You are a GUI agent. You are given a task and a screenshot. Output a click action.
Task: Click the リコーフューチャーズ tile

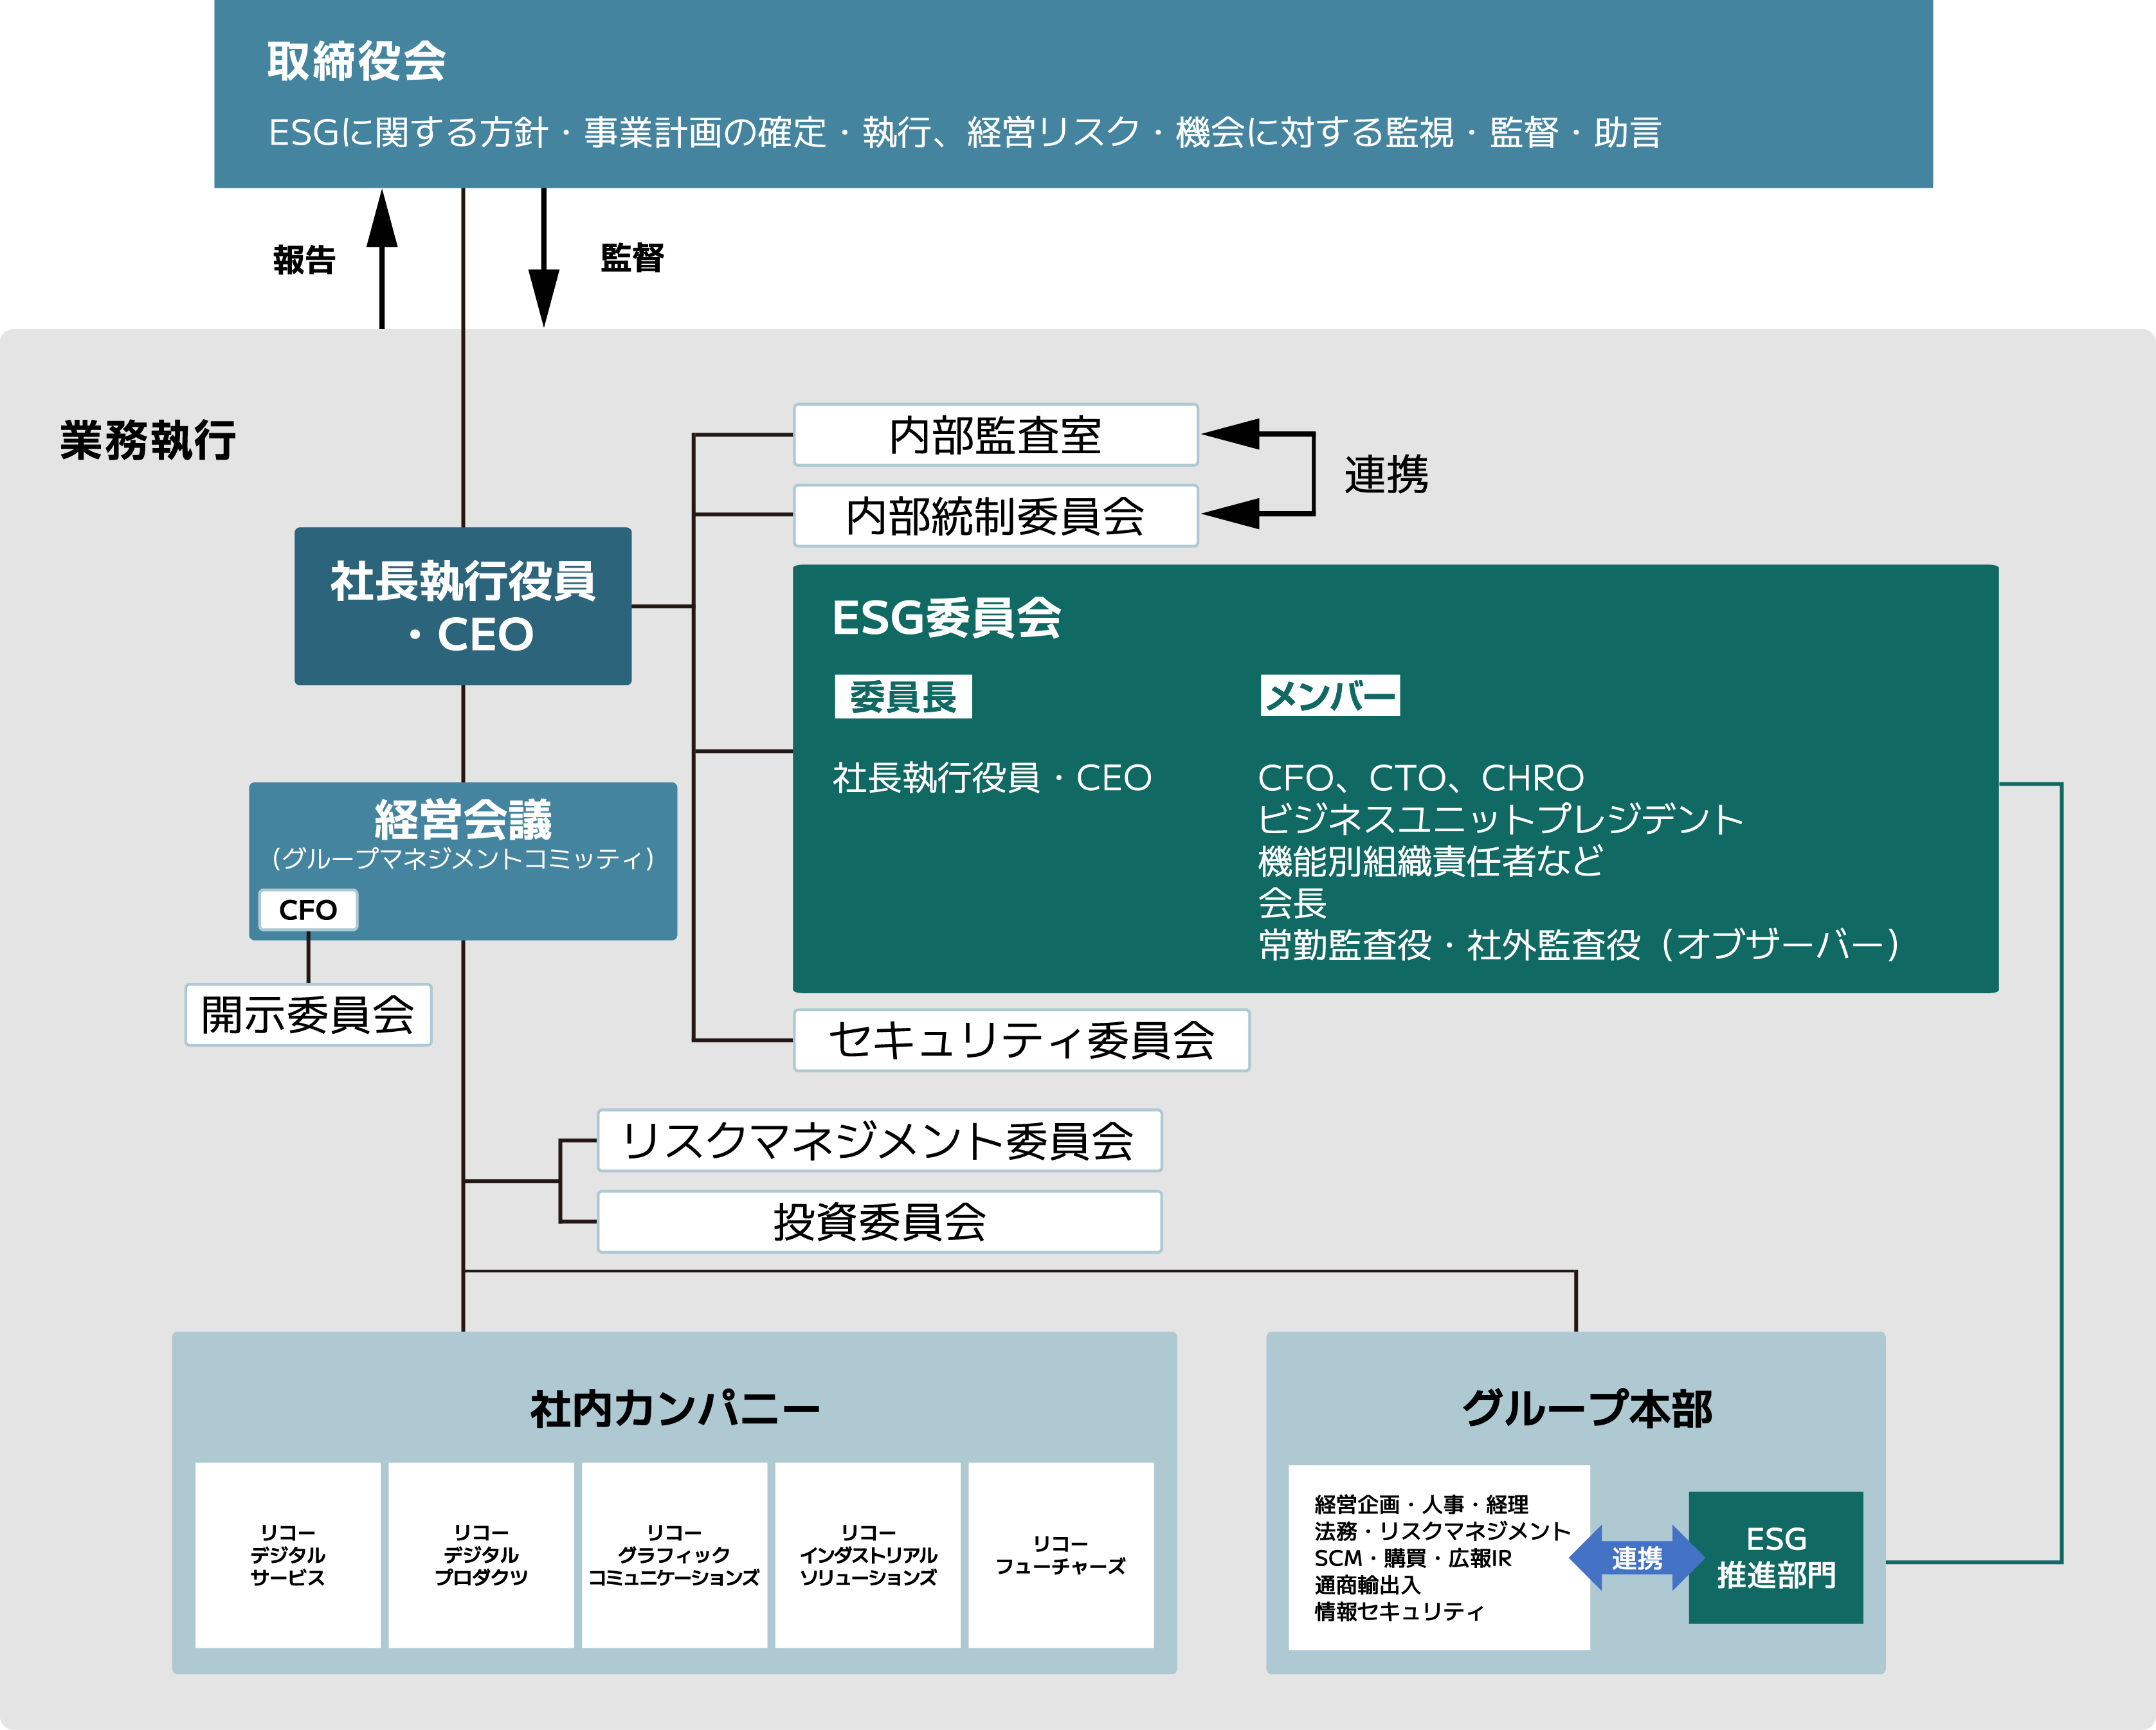point(1060,1555)
